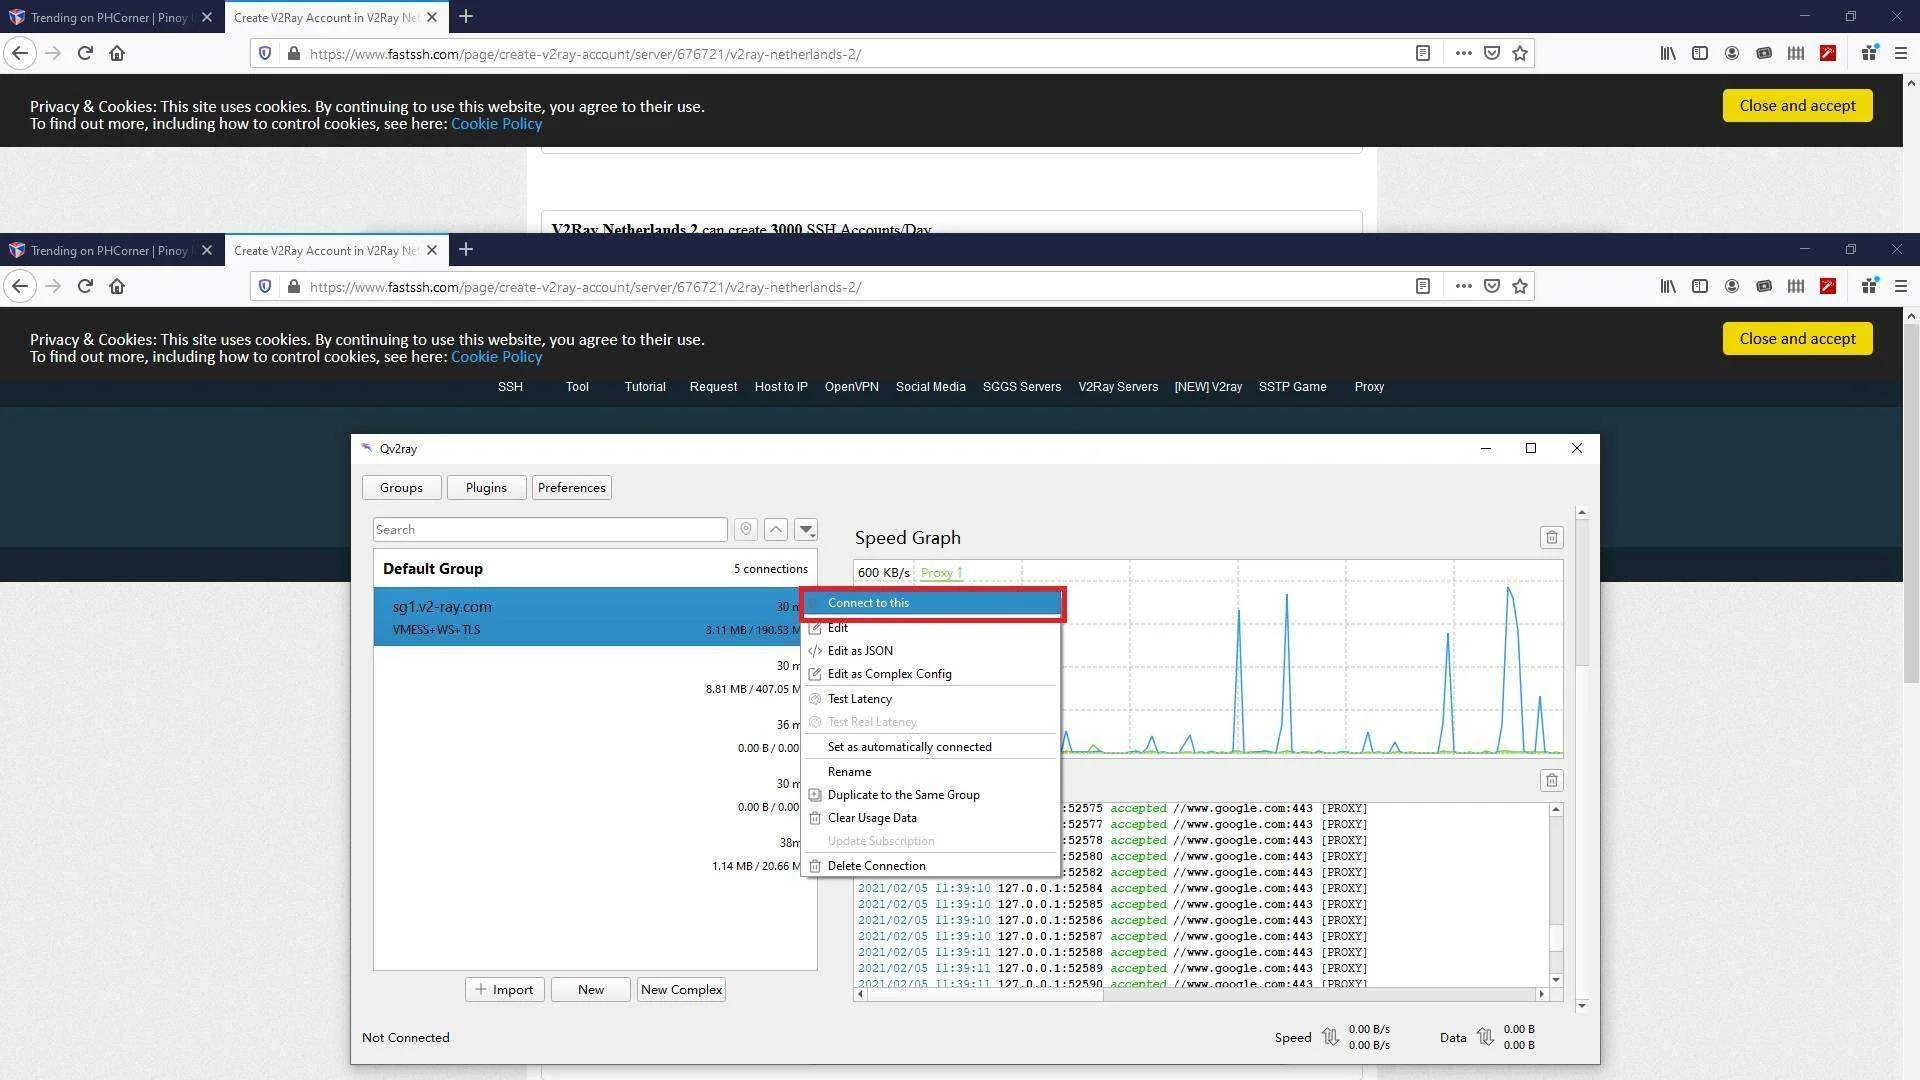Open the Qv2ray Plugins button
This screenshot has height=1080, width=1920.
[x=486, y=488]
